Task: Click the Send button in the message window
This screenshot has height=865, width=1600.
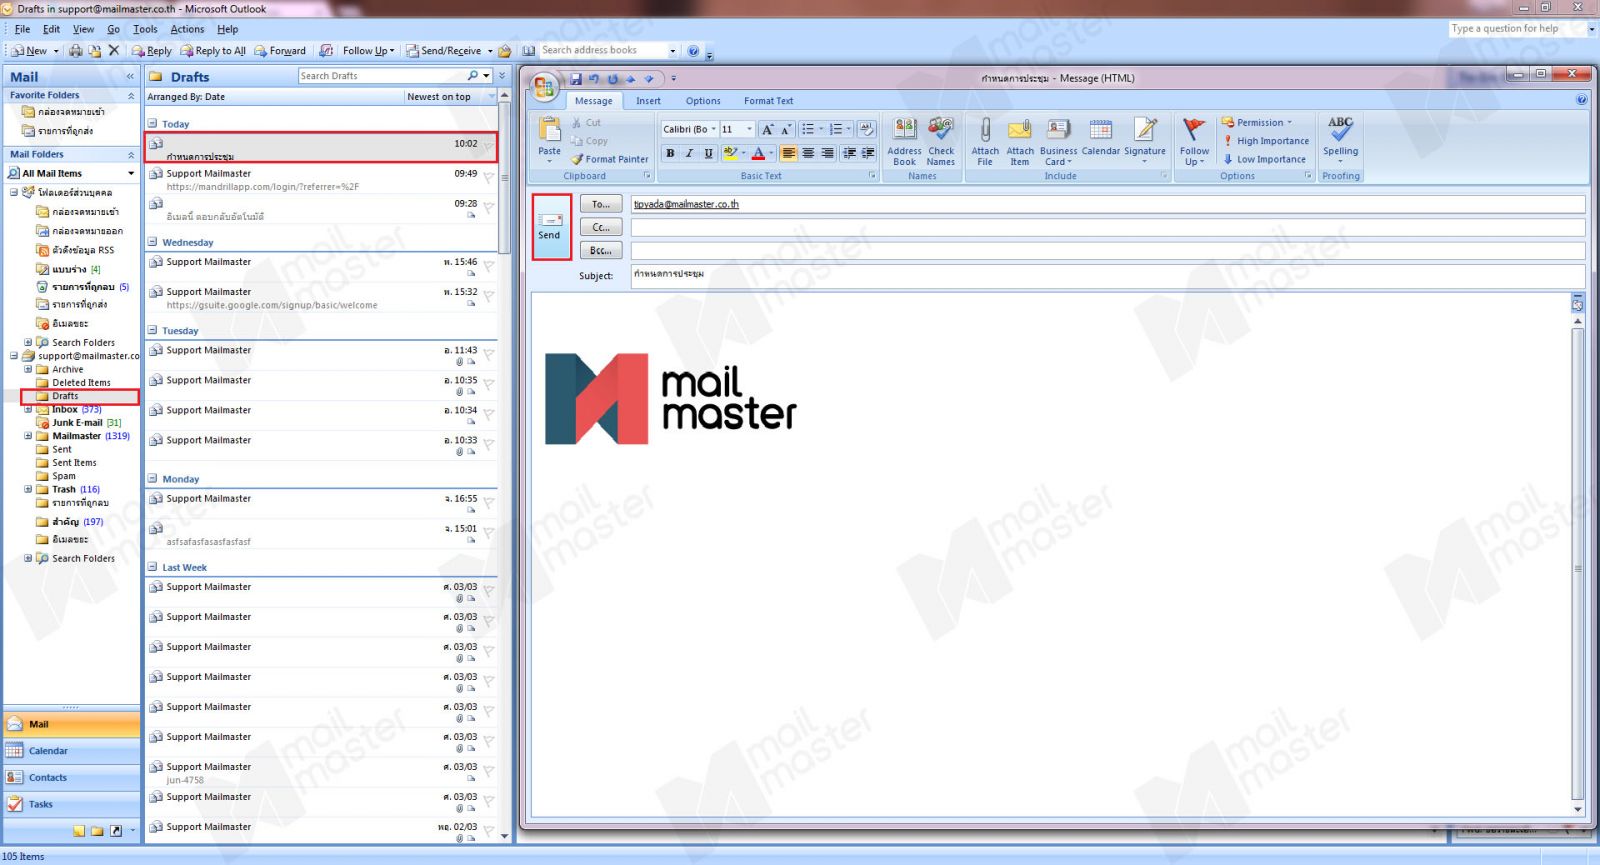Action: (x=550, y=226)
